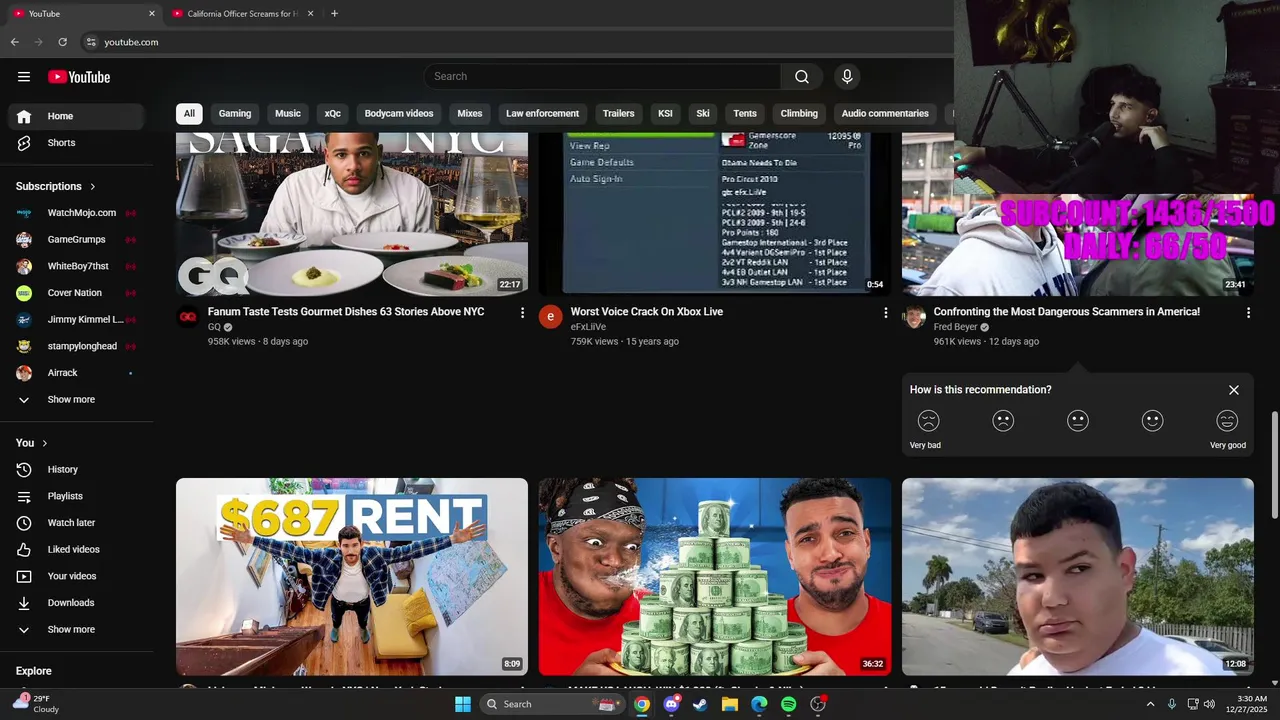Click the YouTube logo
The image size is (1280, 720).
(x=79, y=77)
